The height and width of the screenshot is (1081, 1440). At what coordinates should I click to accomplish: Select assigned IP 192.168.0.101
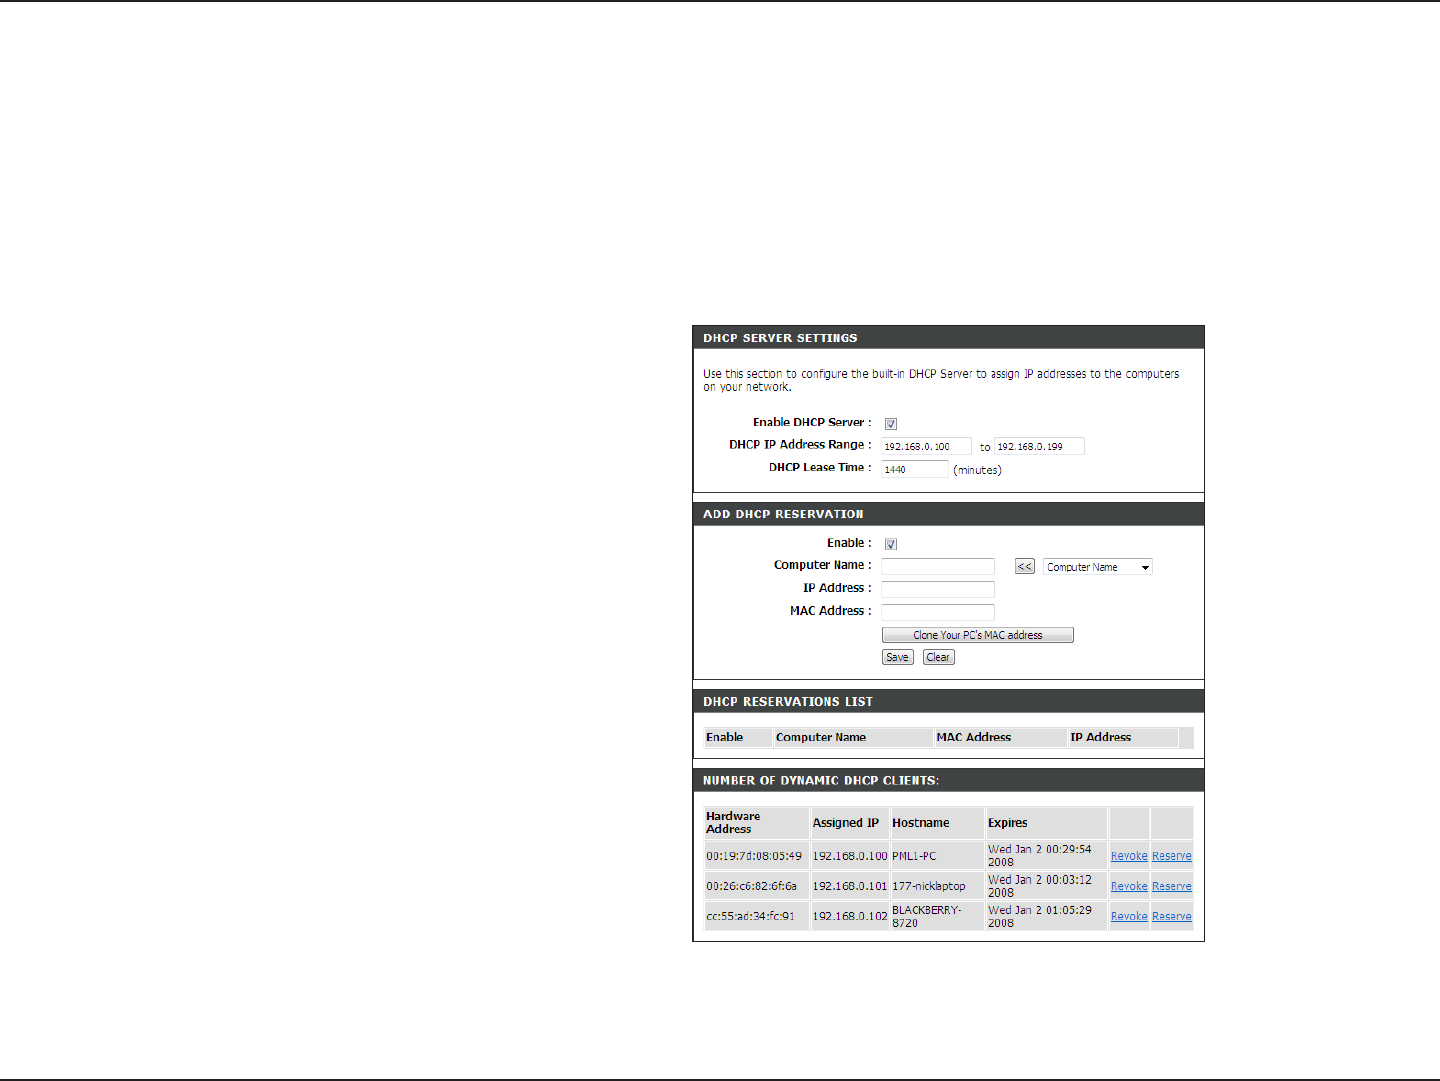(x=849, y=886)
